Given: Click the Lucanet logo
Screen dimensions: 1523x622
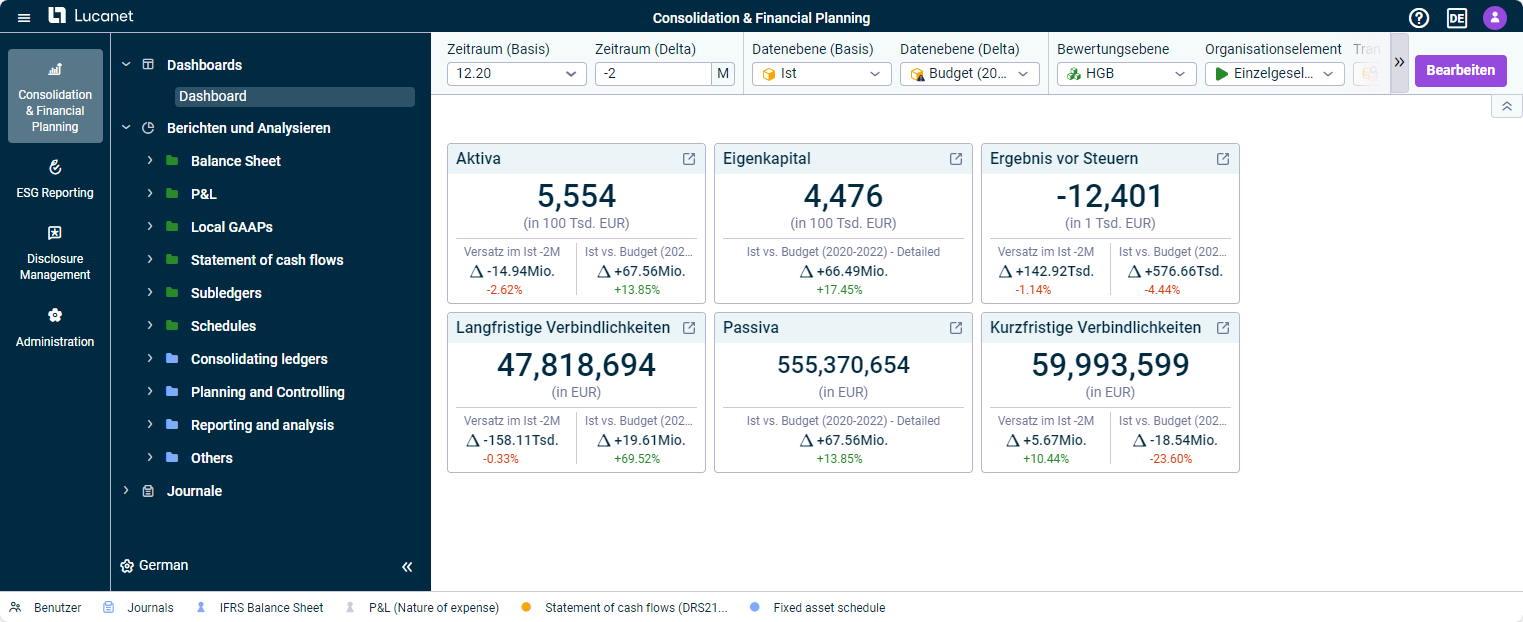Looking at the screenshot, I should click(91, 16).
